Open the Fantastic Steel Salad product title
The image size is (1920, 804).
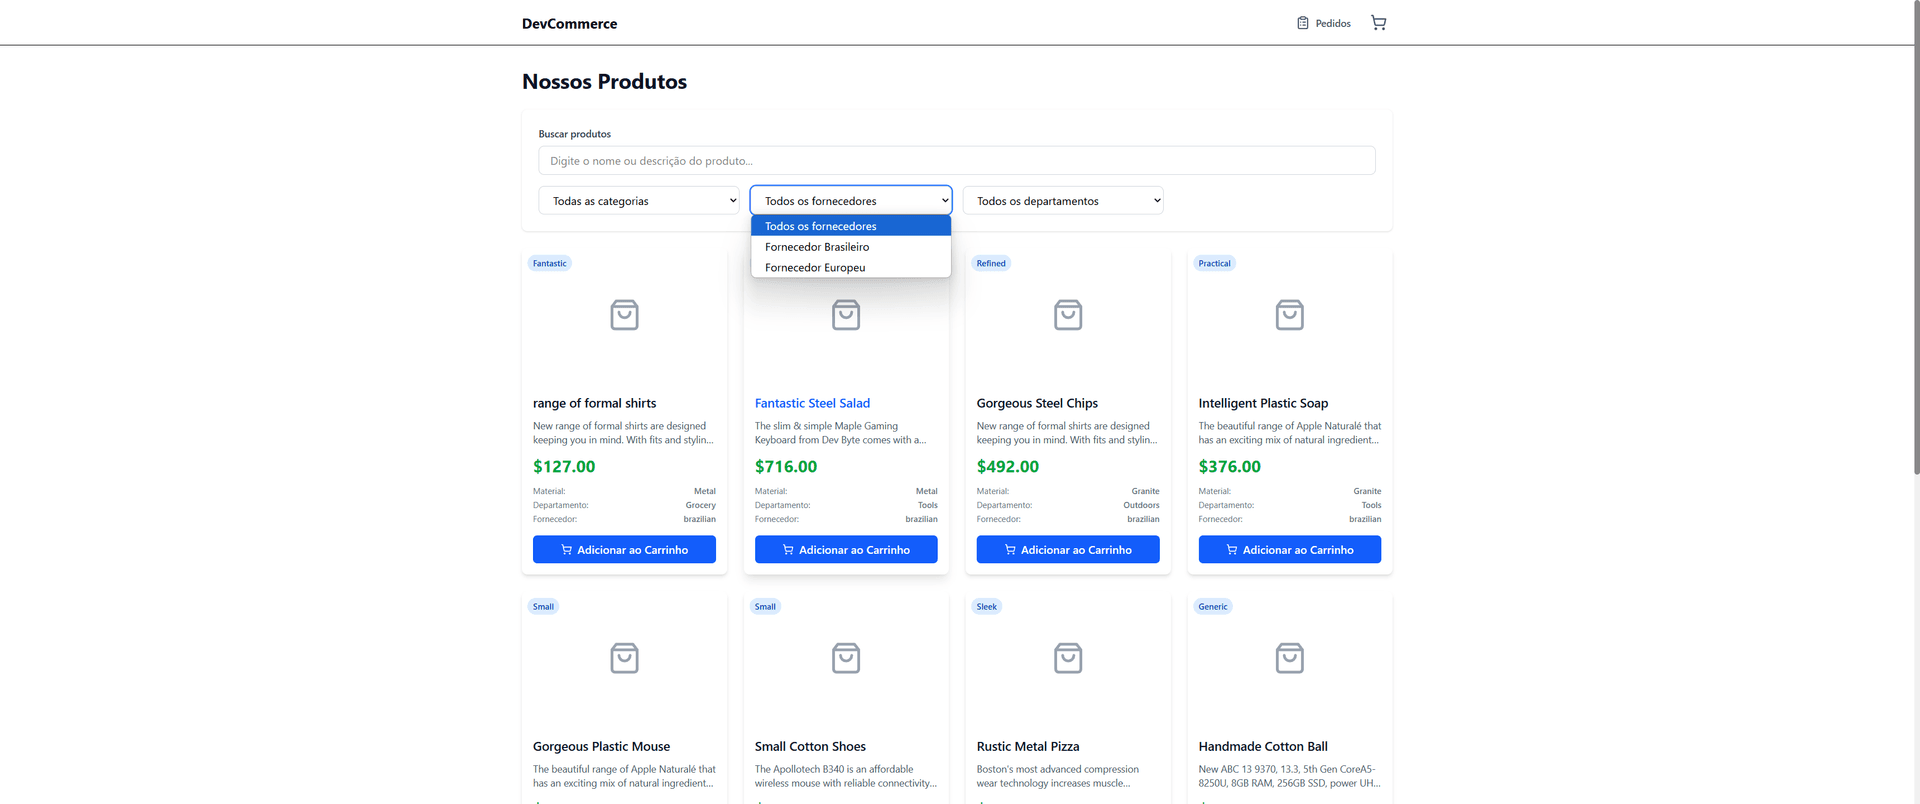[812, 403]
